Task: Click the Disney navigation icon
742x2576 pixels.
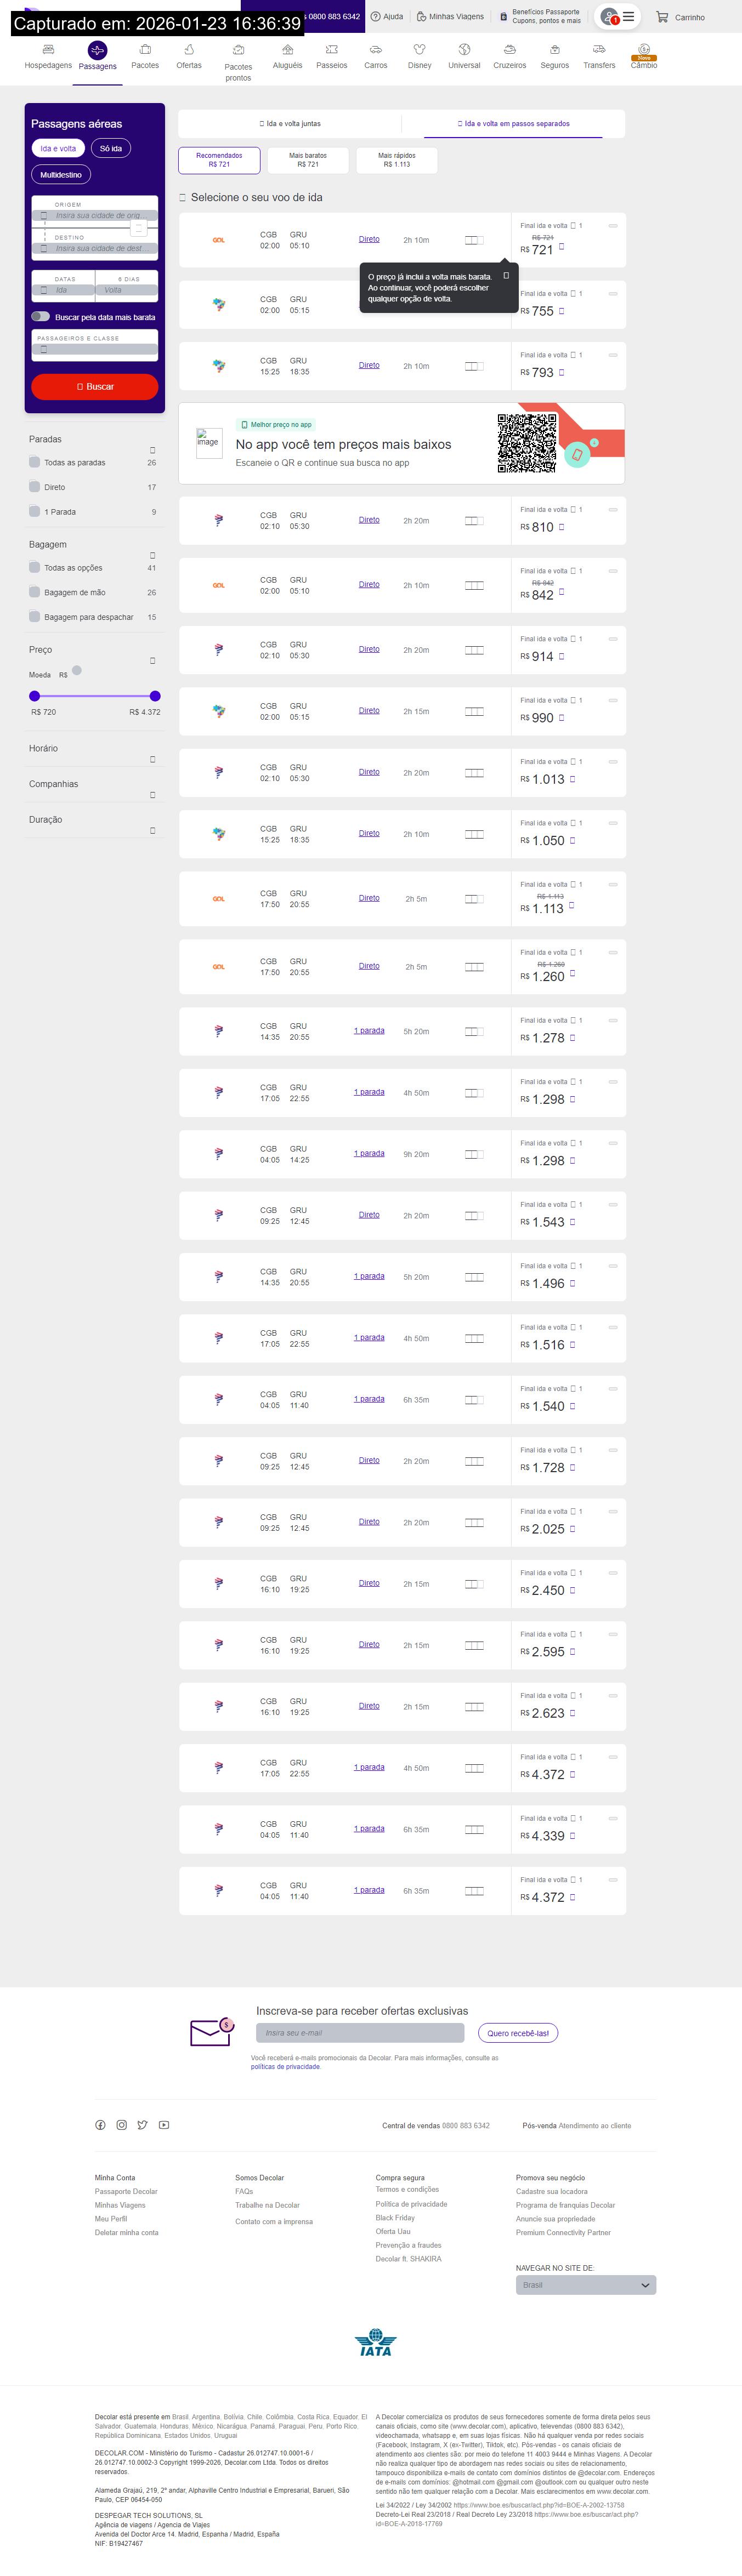Action: [419, 50]
